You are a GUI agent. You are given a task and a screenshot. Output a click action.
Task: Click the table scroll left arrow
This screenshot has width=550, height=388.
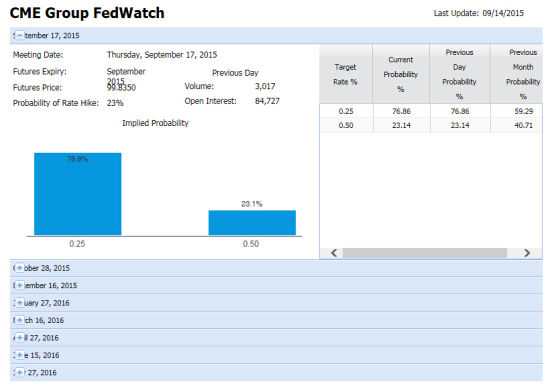point(334,253)
